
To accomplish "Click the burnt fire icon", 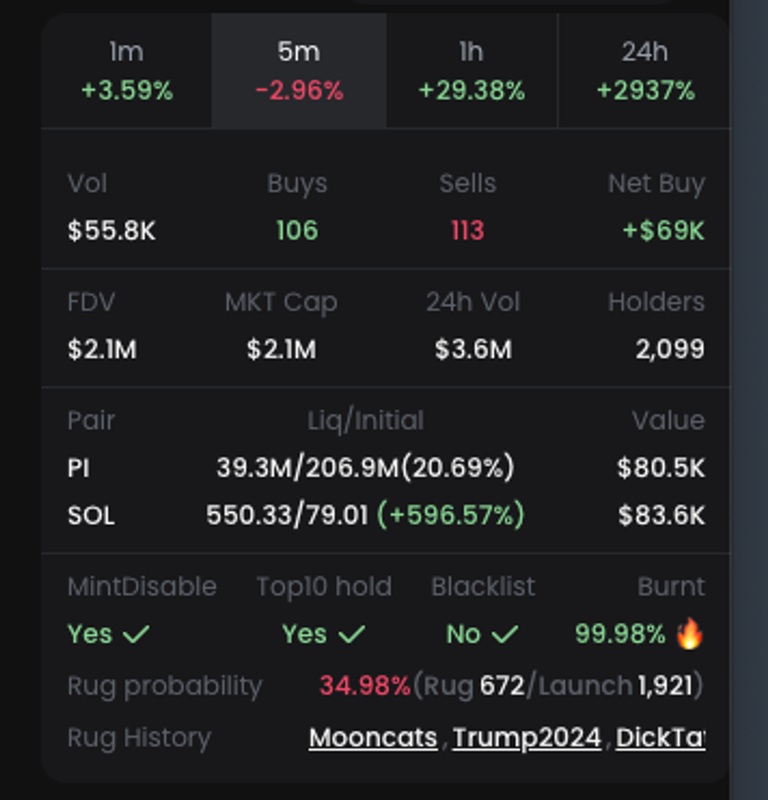I will click(x=689, y=634).
